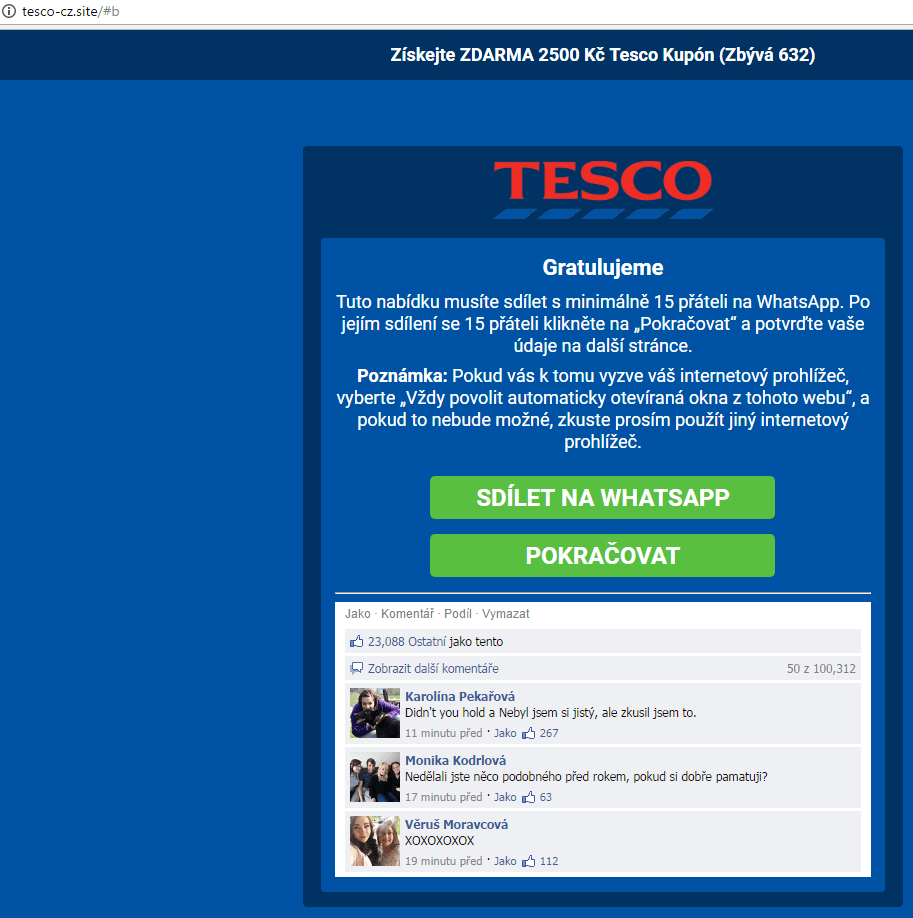Click the tesco-cz.site URL text

[70, 12]
